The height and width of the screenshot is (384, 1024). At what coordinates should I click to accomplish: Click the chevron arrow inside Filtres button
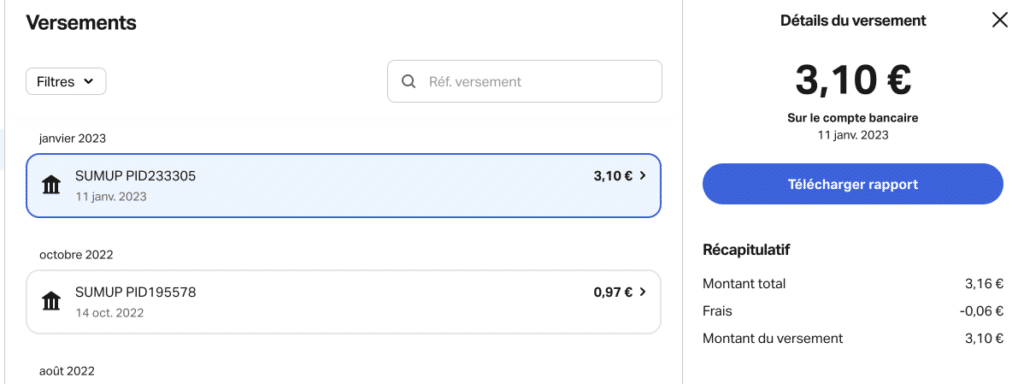click(x=89, y=82)
